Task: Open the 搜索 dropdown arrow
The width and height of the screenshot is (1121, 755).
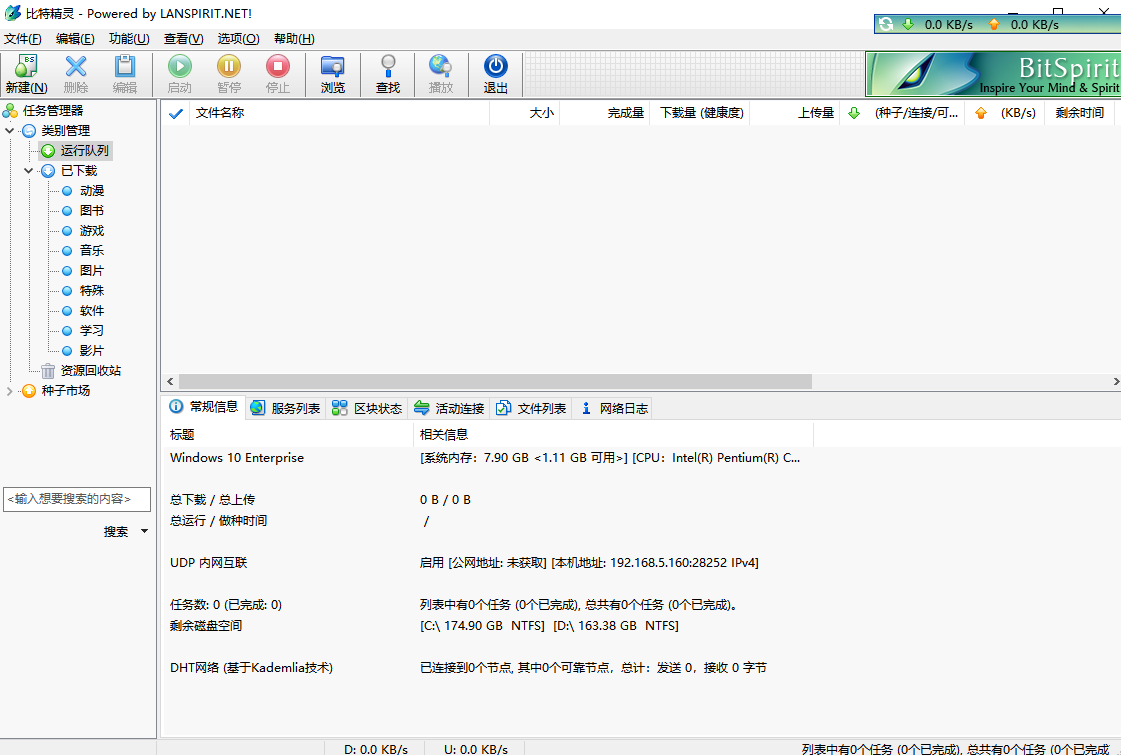Action: pyautogui.click(x=143, y=531)
